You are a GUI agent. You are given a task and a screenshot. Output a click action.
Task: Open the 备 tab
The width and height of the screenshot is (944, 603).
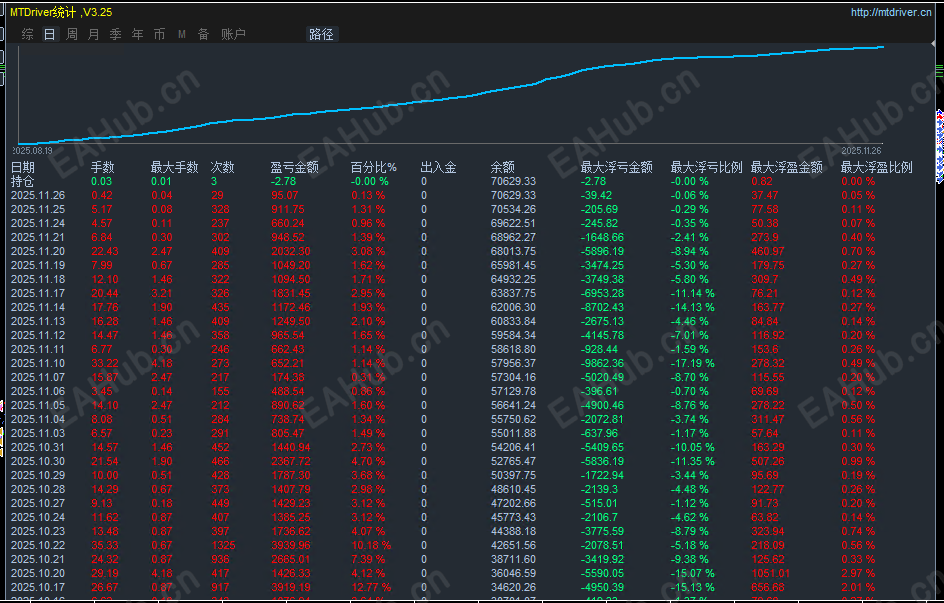(203, 34)
